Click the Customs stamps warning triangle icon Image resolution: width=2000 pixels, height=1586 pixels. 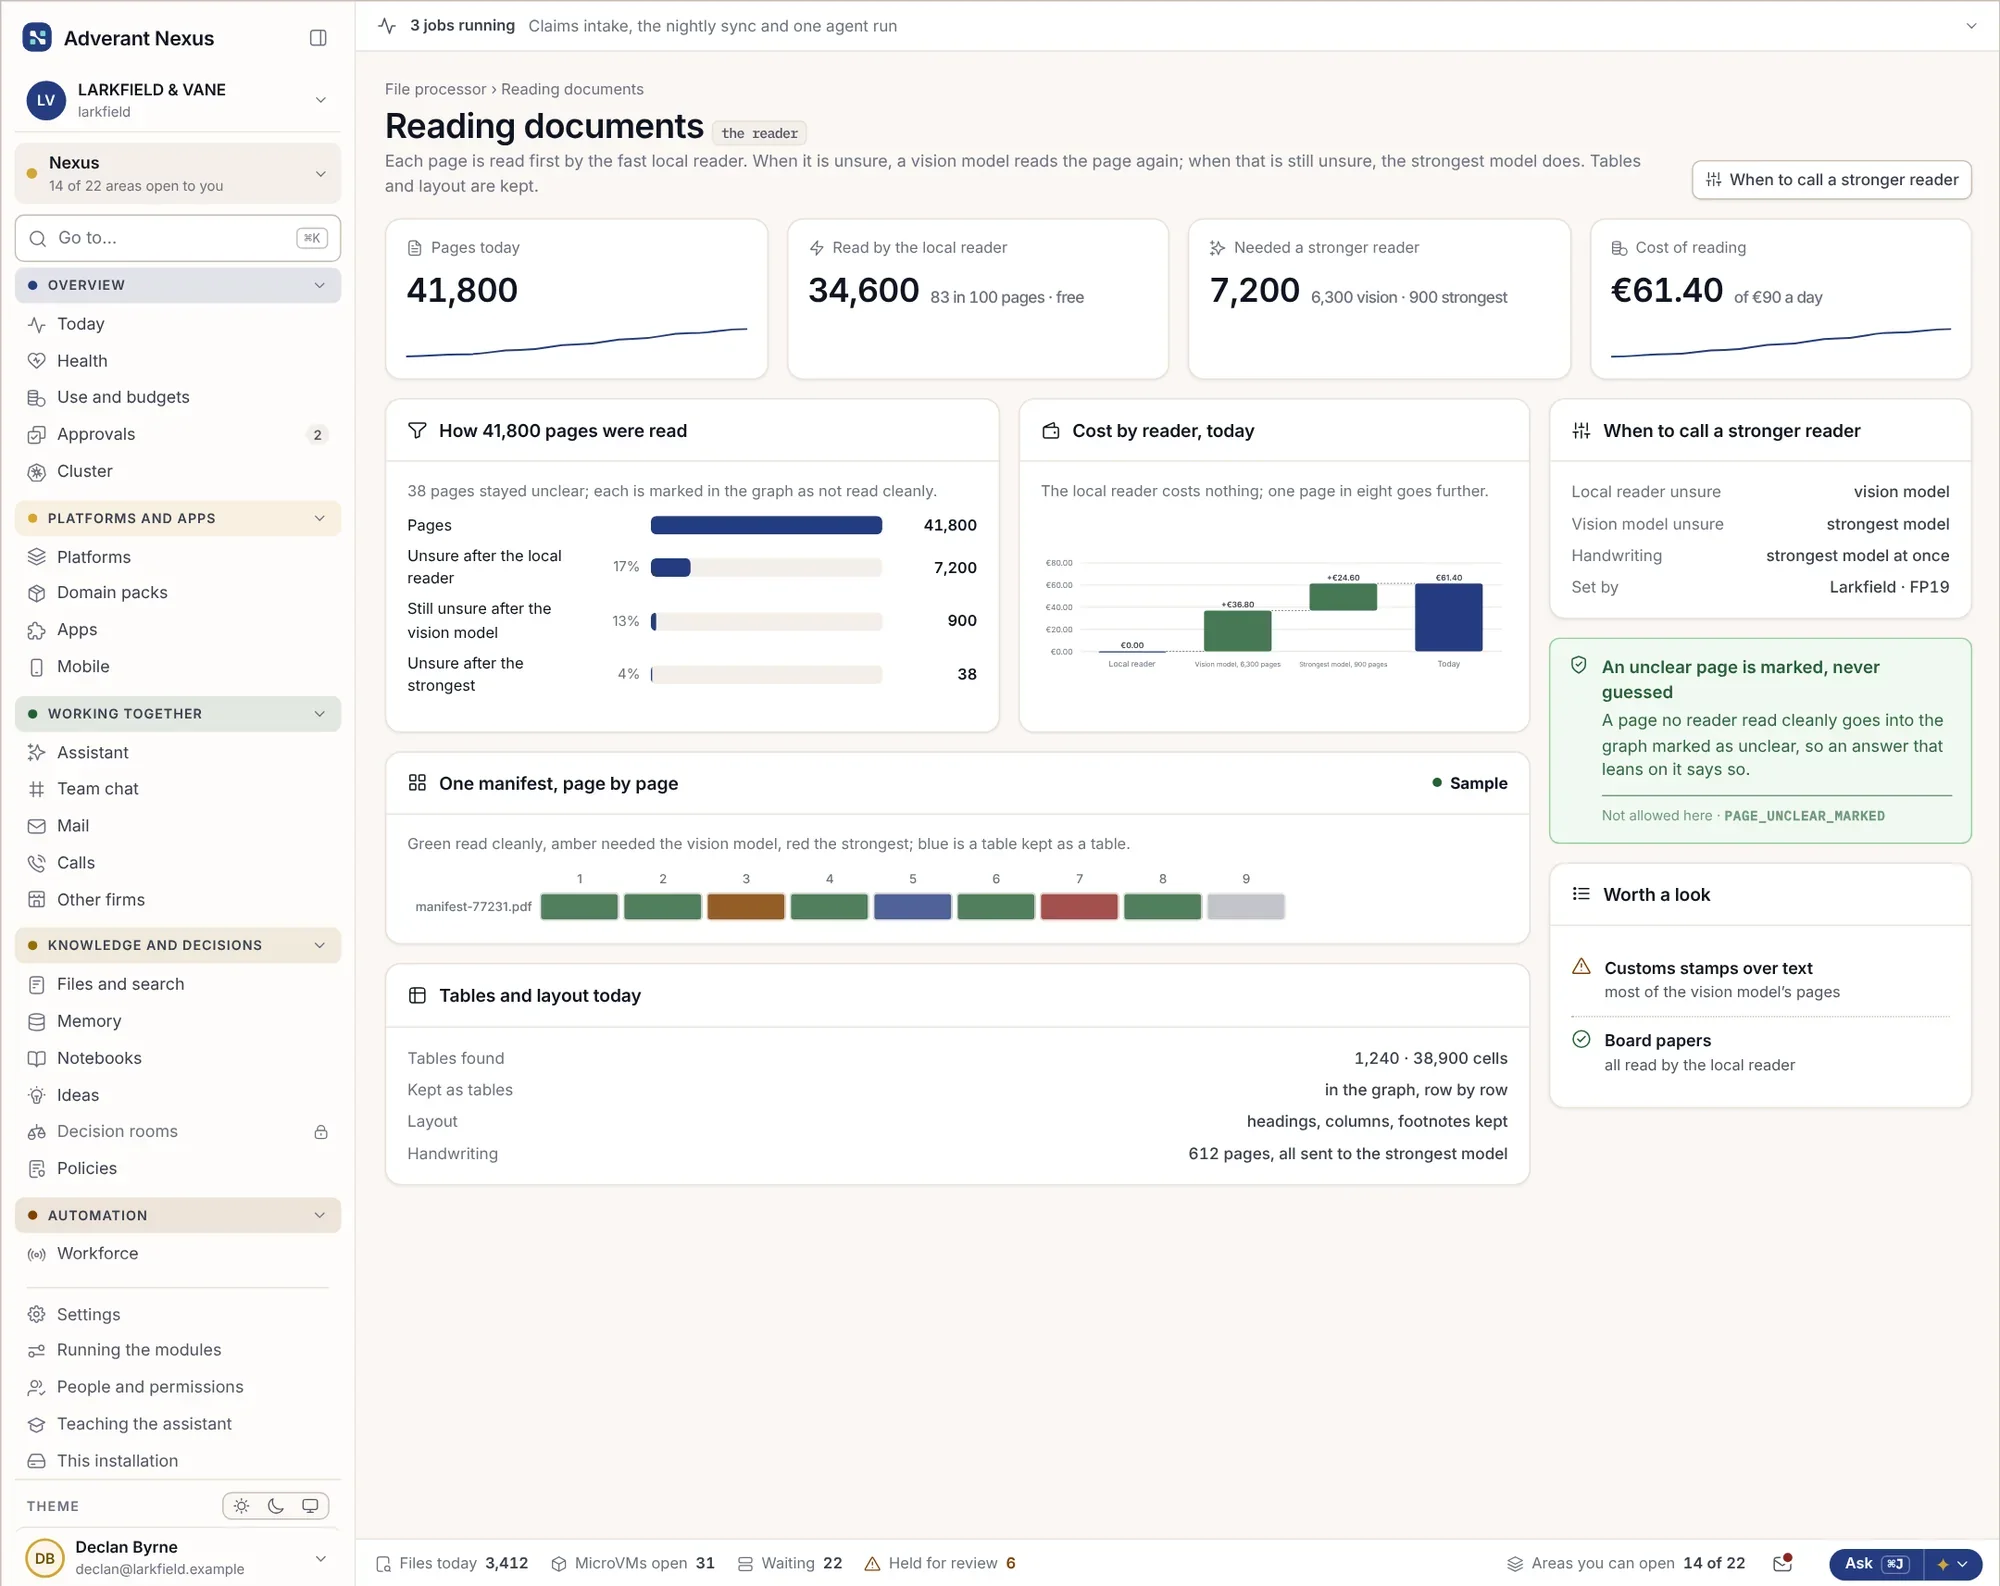1581,967
